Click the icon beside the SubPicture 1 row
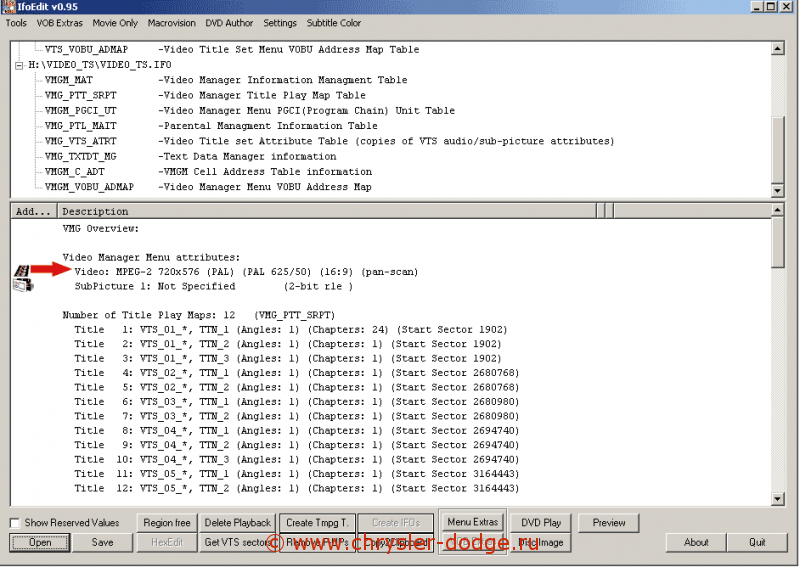 click(x=23, y=285)
